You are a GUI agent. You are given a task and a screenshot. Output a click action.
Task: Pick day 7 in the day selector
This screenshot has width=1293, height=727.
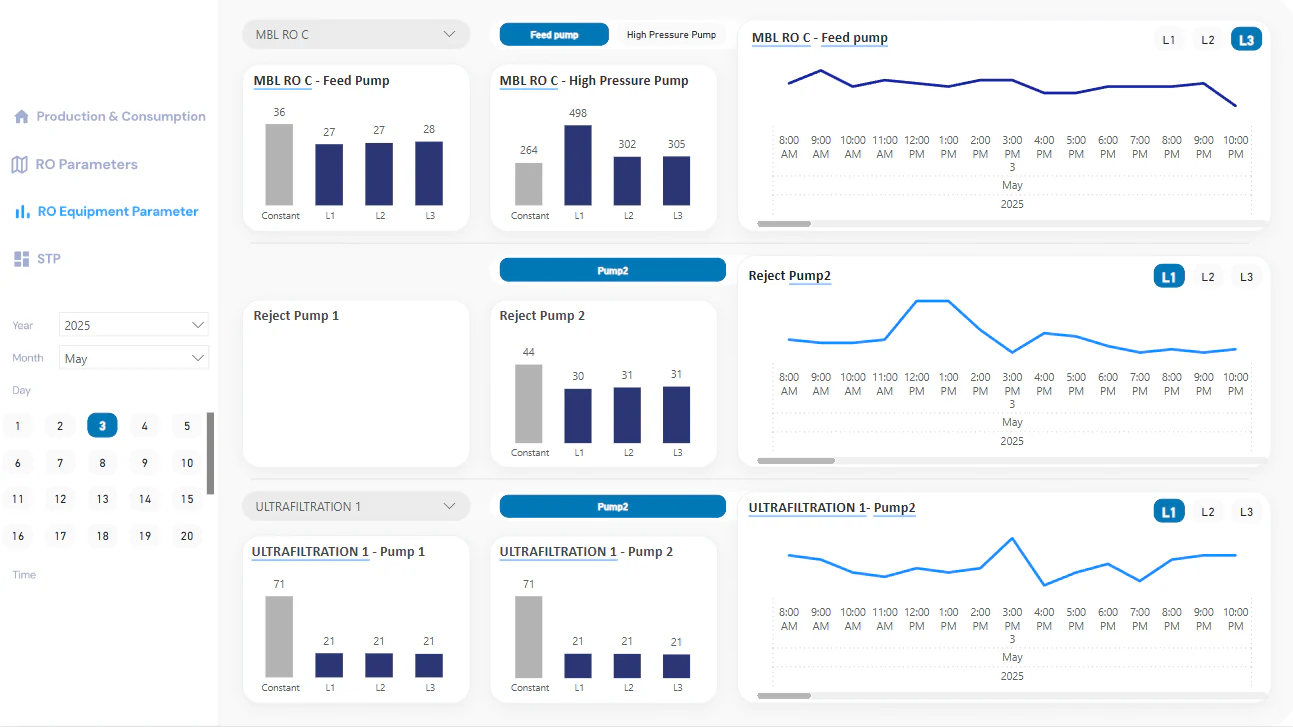pyautogui.click(x=60, y=463)
